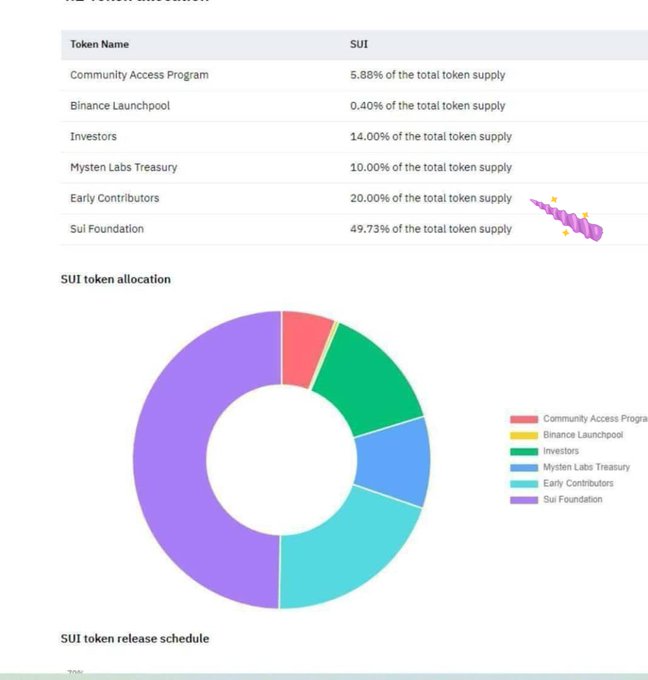The image size is (648, 680).
Task: Toggle Early Contributors legend label
Action: tap(578, 483)
